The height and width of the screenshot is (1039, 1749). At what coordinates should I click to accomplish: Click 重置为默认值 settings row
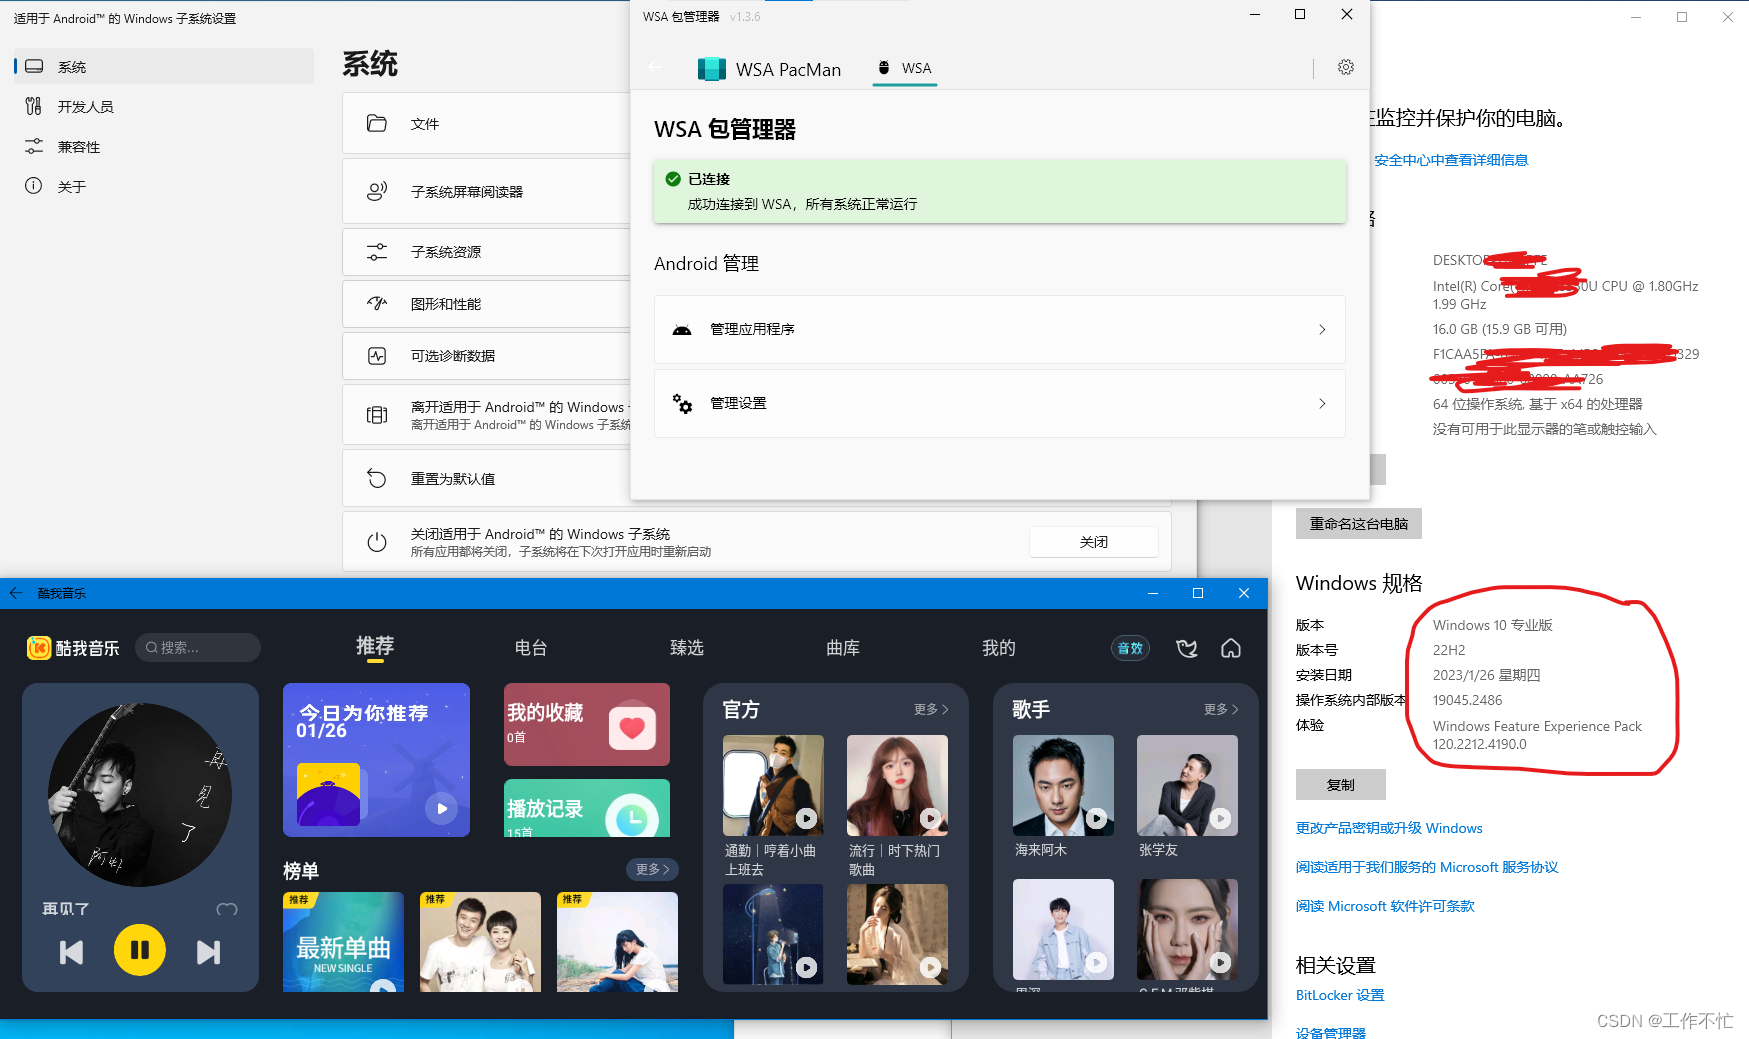[487, 478]
